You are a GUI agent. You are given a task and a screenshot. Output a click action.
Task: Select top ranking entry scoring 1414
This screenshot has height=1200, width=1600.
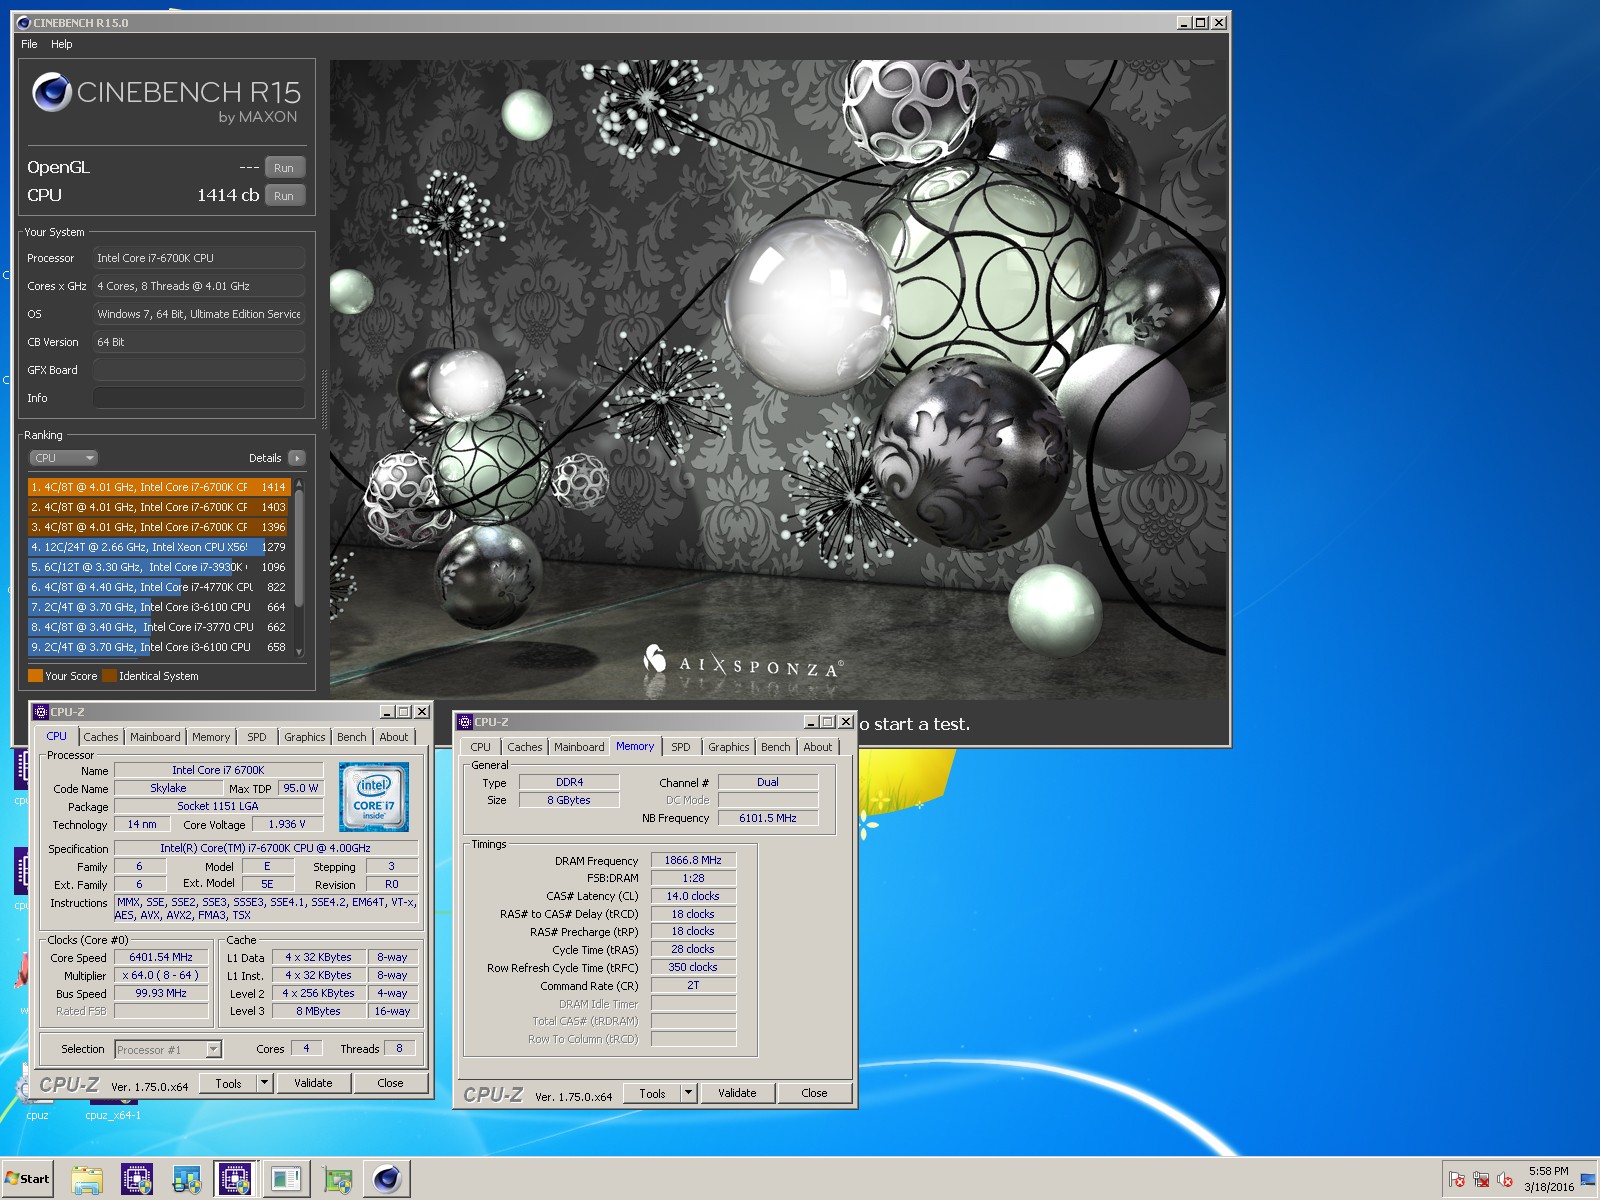(x=159, y=487)
